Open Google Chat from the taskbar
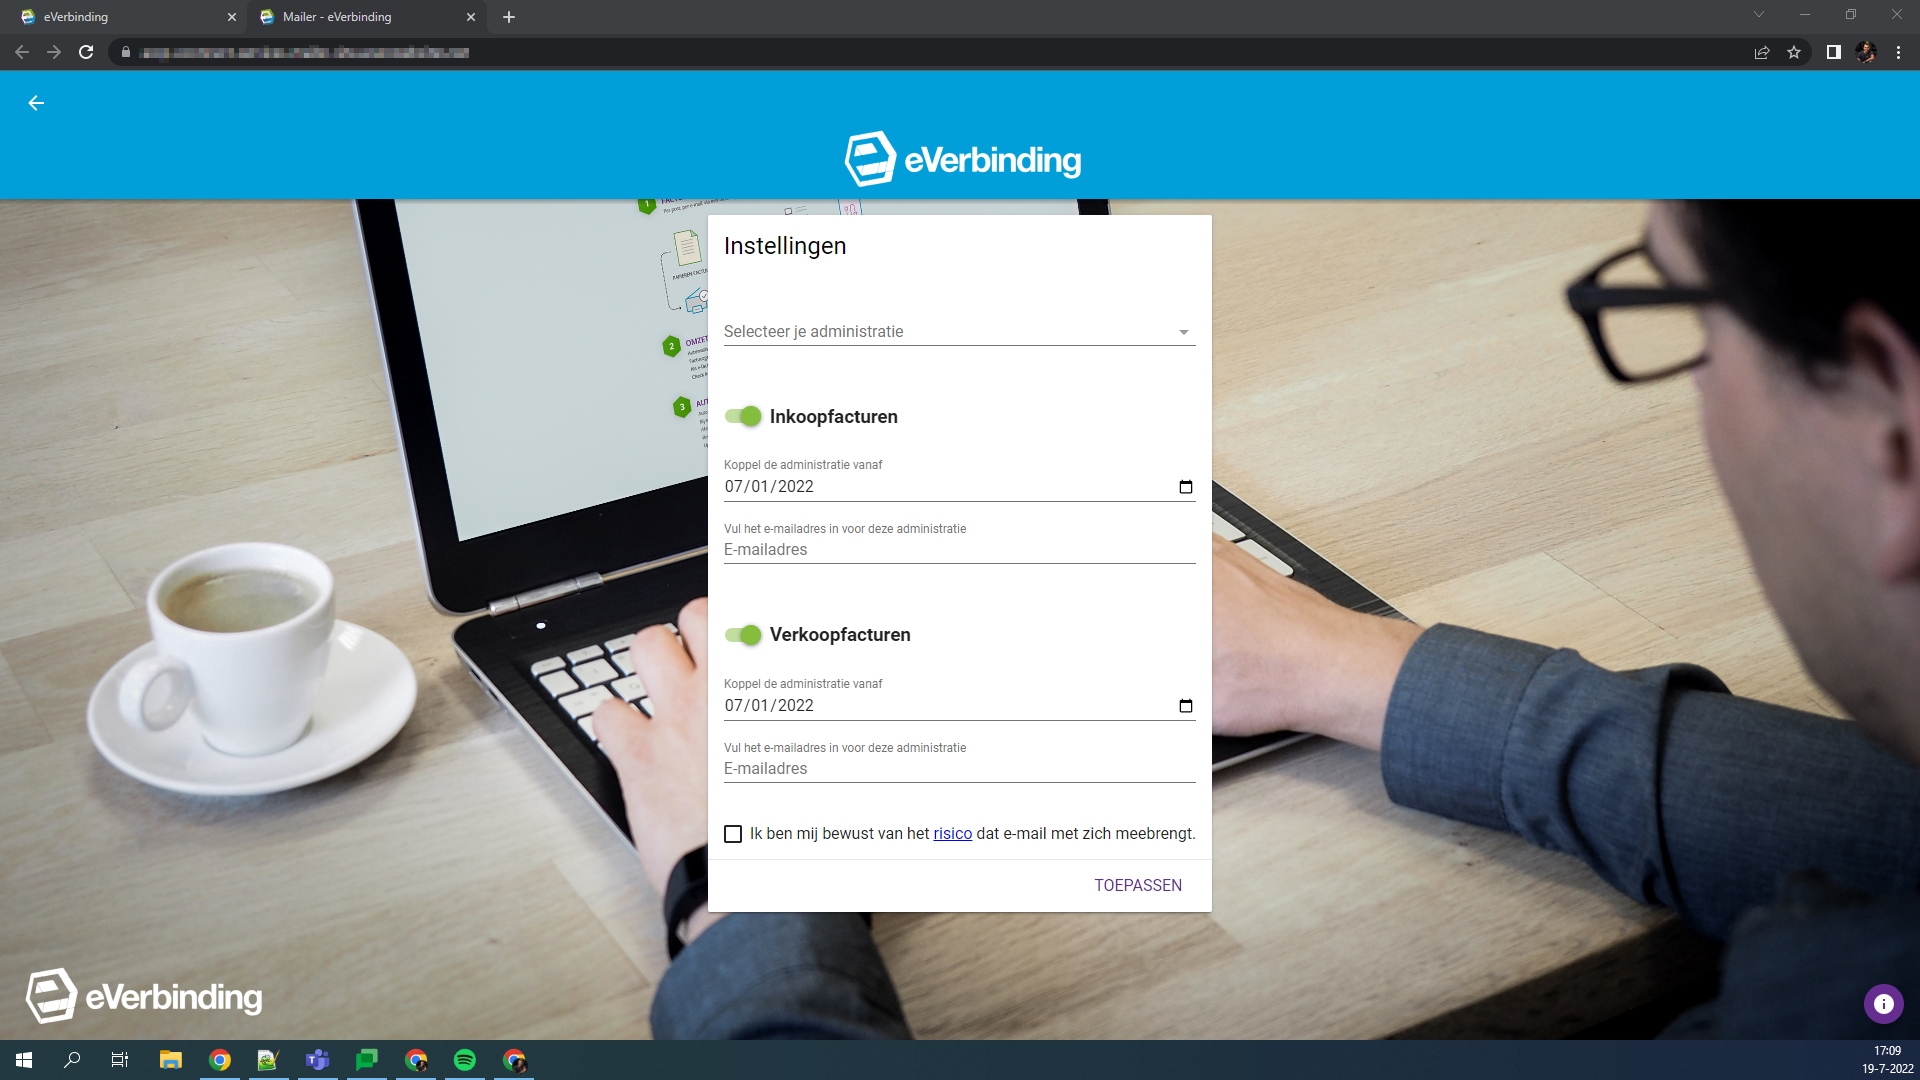 pos(367,1060)
